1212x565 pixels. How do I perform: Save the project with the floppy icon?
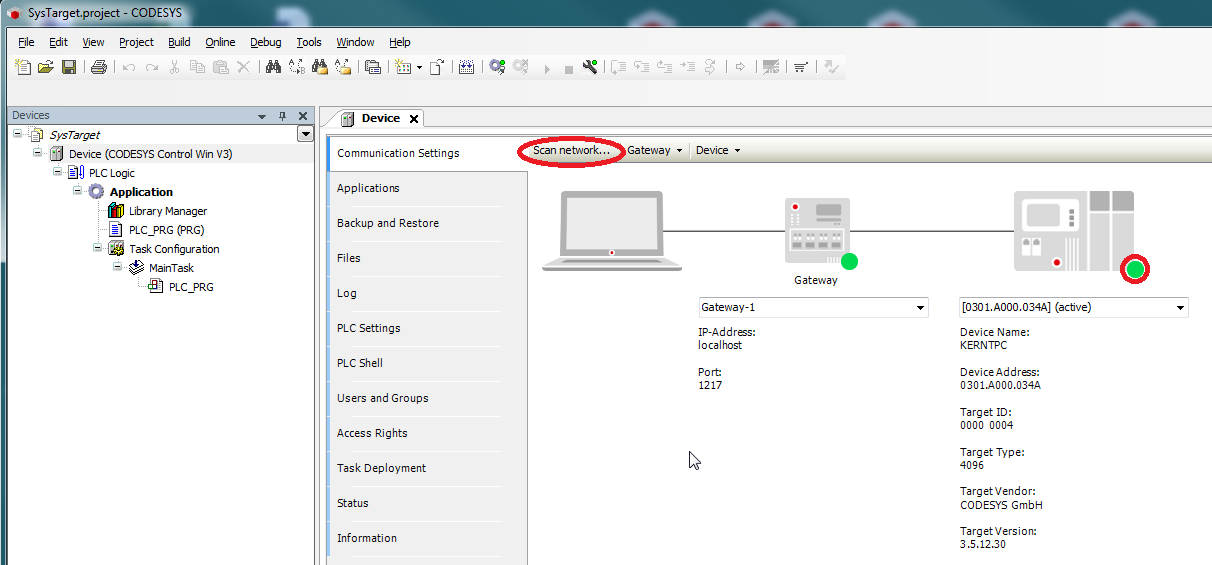click(69, 67)
